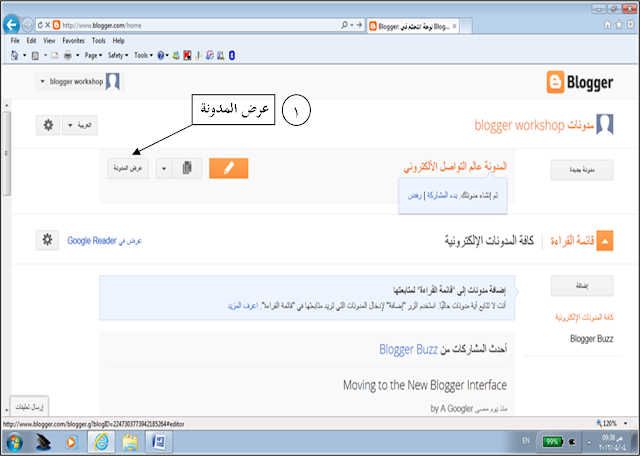This screenshot has height=456, width=640.
Task: Click the Bluetooth icon in command bar
Action: click(x=231, y=55)
